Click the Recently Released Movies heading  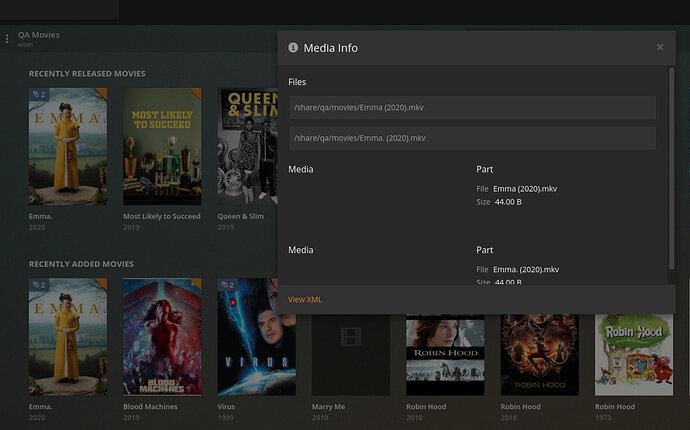tap(87, 74)
